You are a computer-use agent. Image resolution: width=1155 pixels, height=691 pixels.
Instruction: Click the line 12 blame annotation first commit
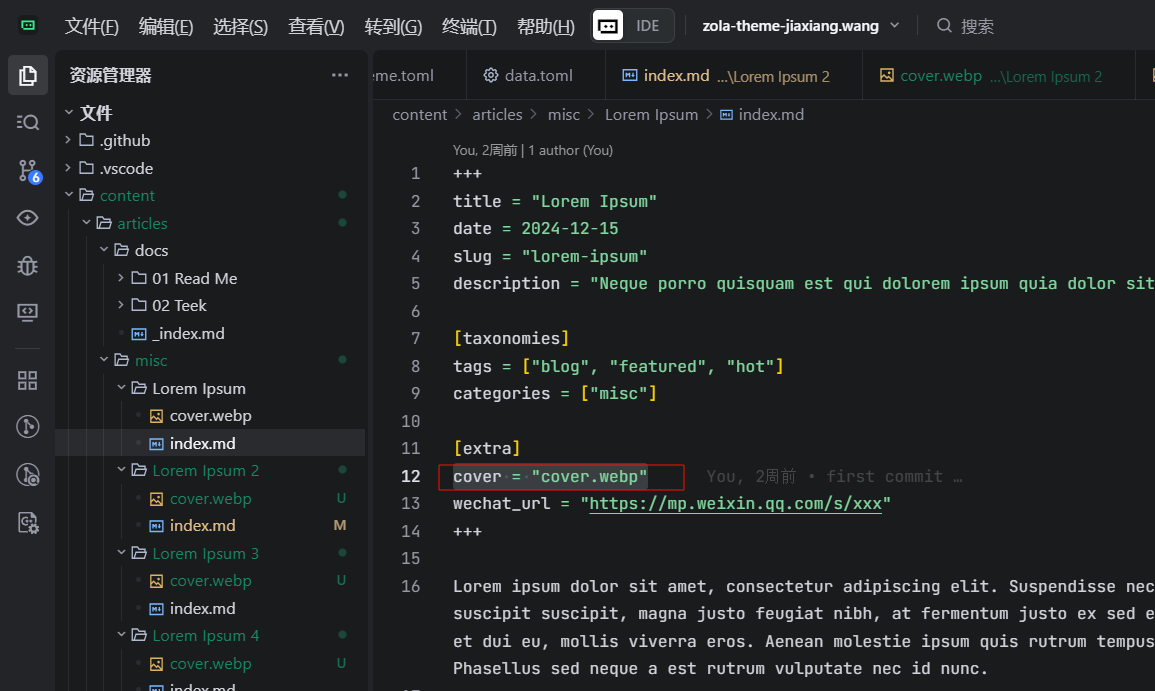pyautogui.click(x=834, y=476)
